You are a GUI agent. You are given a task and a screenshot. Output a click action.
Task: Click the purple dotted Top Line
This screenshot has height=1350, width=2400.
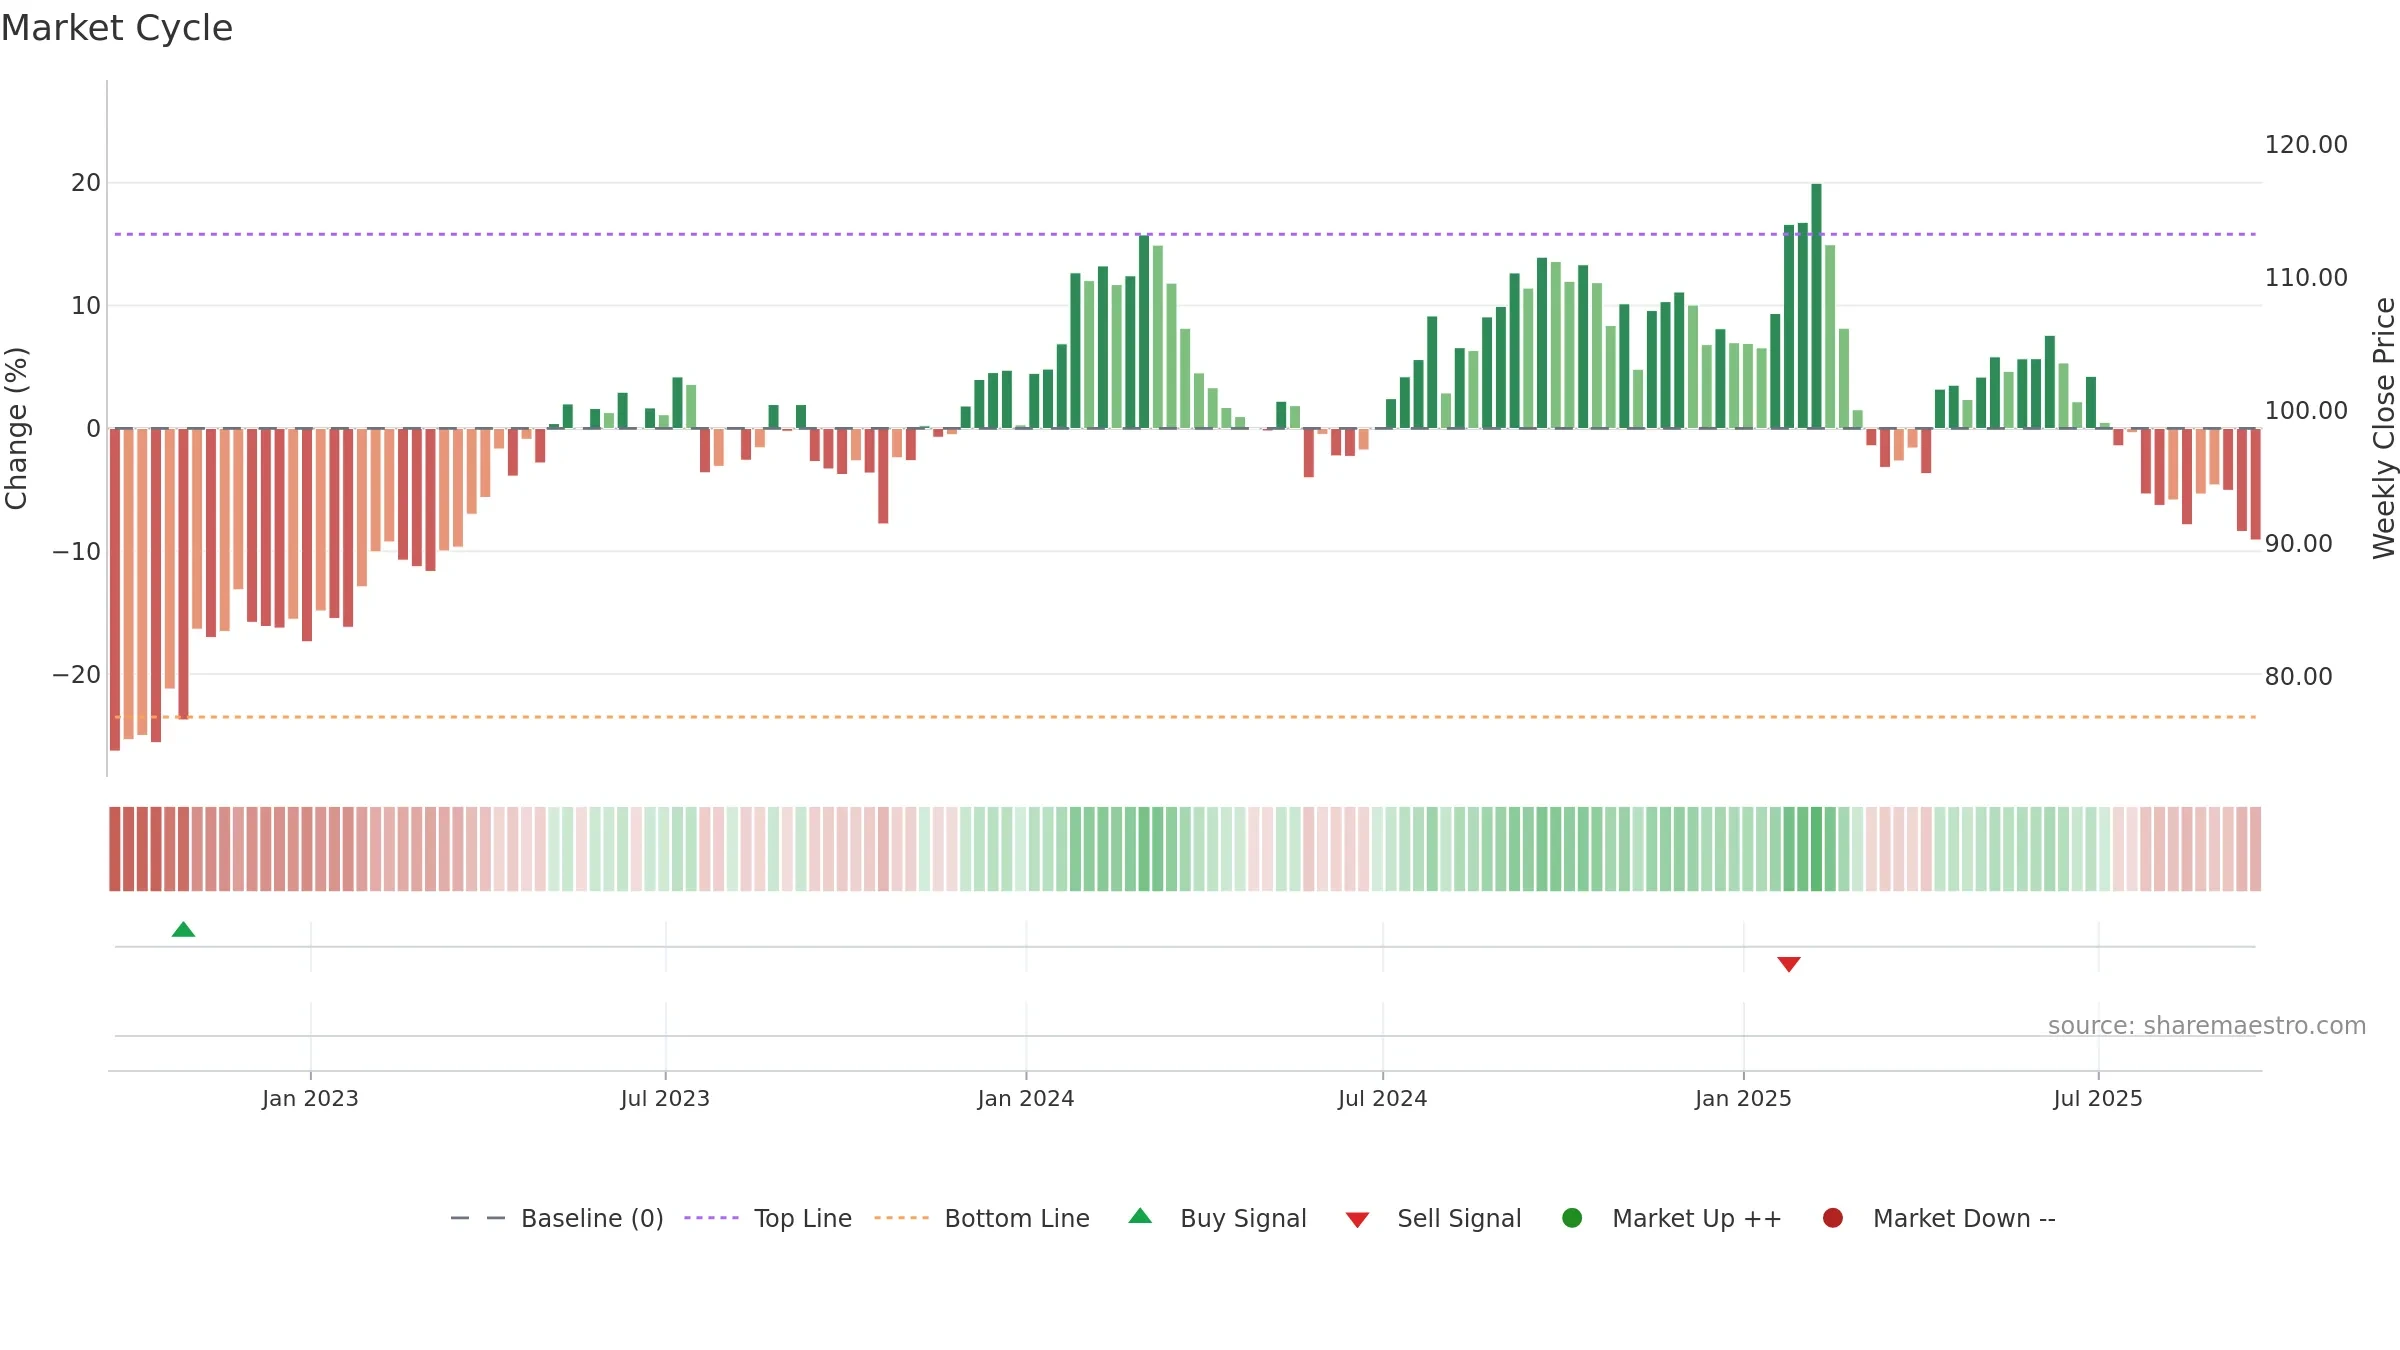(1185, 234)
